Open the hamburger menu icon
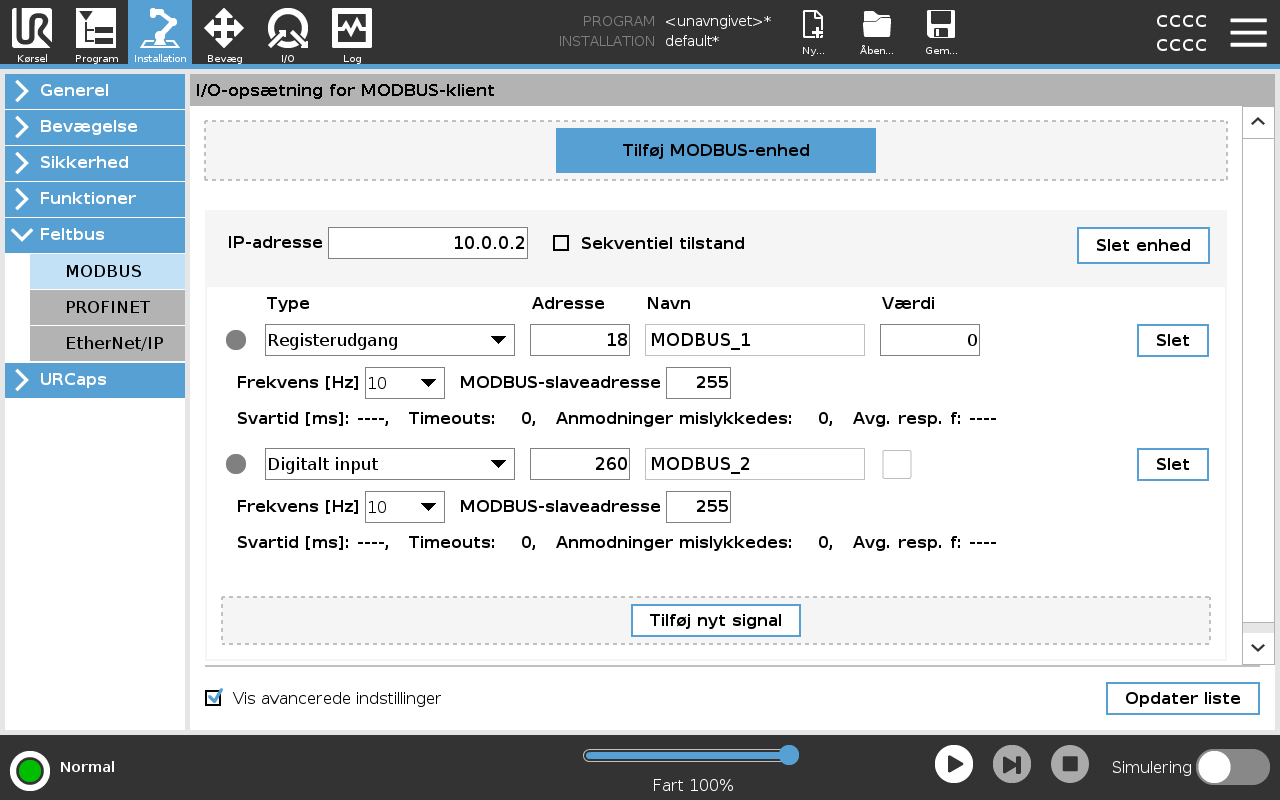This screenshot has width=1280, height=800. (x=1248, y=32)
